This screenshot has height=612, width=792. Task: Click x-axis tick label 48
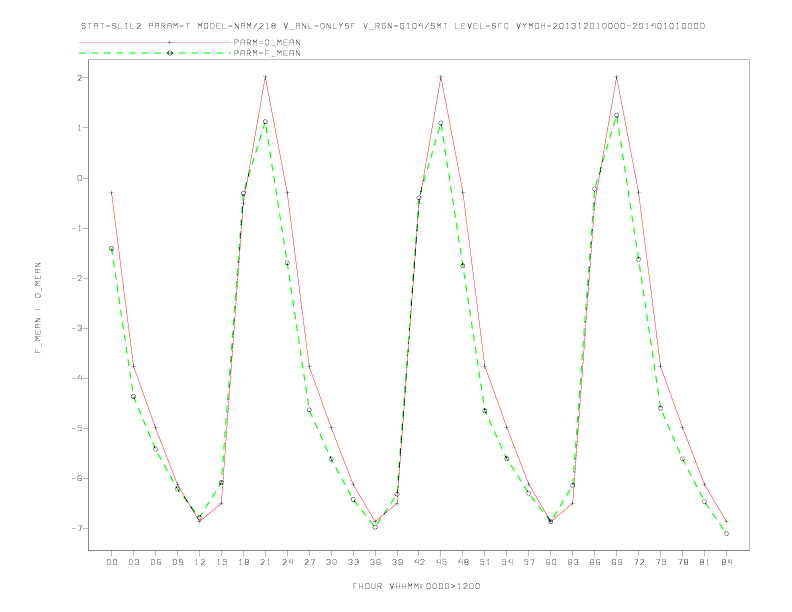click(463, 562)
